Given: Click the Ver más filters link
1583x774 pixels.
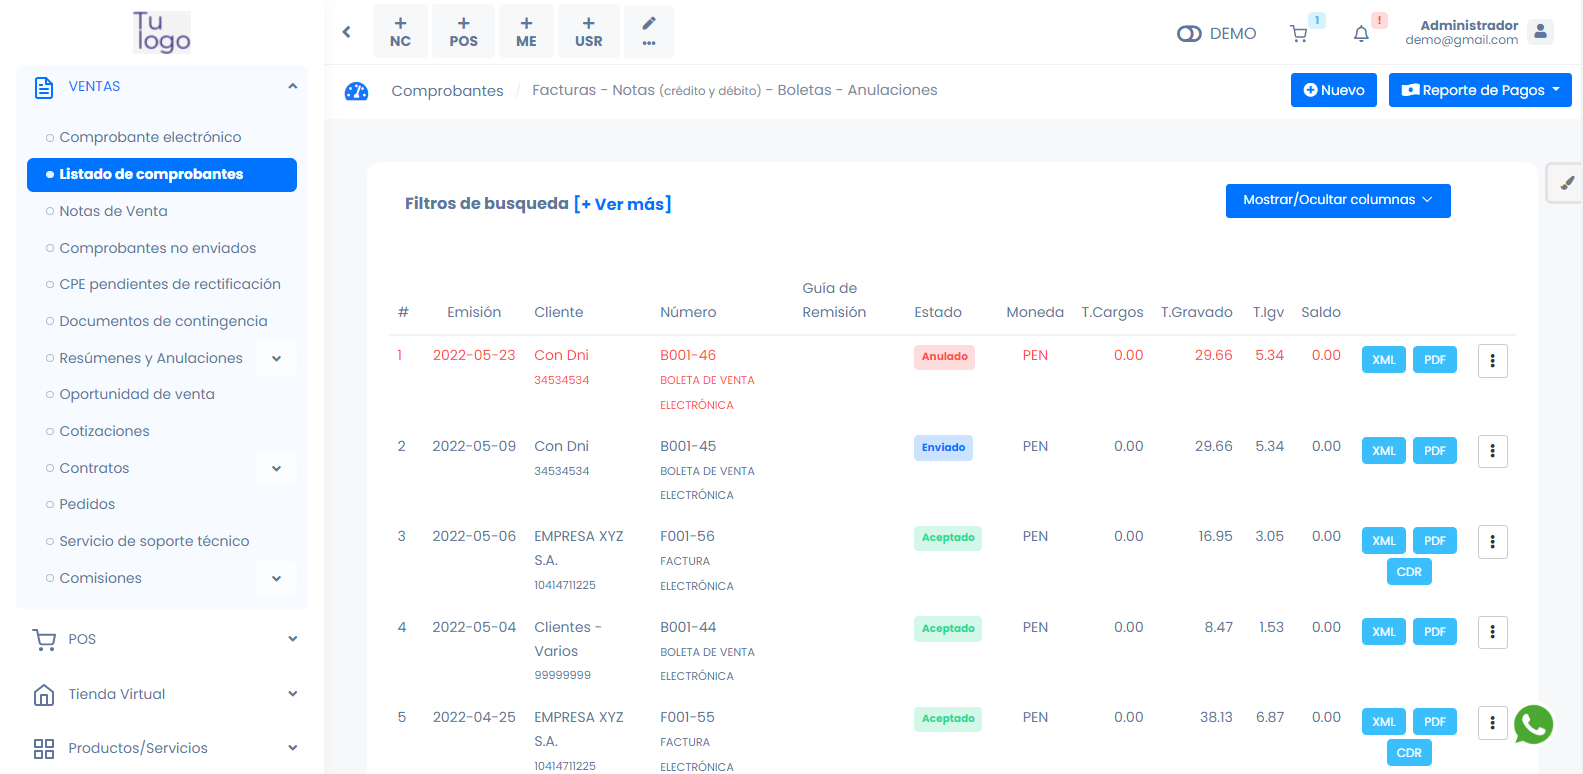Looking at the screenshot, I should (x=622, y=204).
